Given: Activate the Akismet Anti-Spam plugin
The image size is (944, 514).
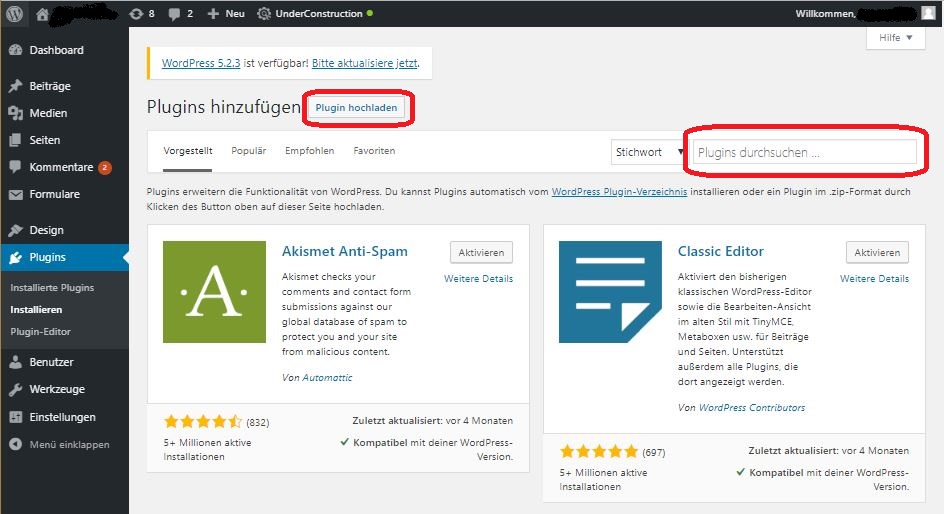Looking at the screenshot, I should point(481,252).
